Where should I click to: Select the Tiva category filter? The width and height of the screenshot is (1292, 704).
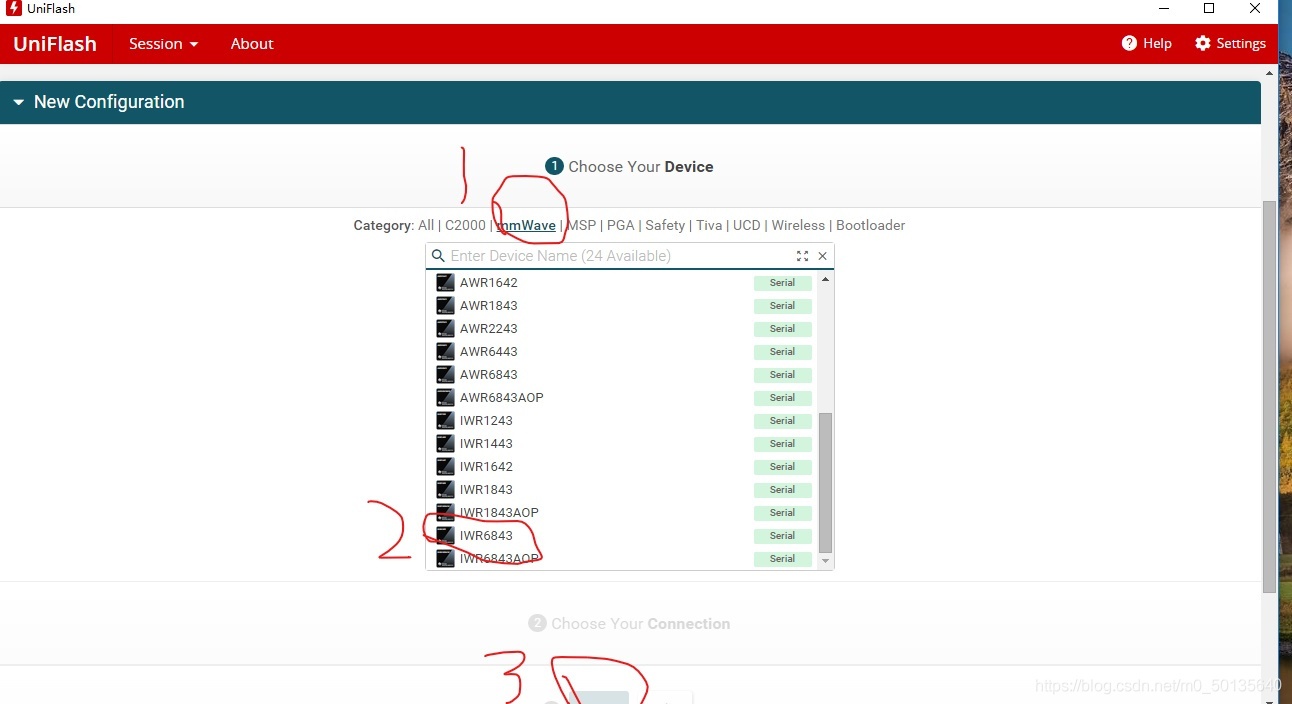[x=709, y=225]
